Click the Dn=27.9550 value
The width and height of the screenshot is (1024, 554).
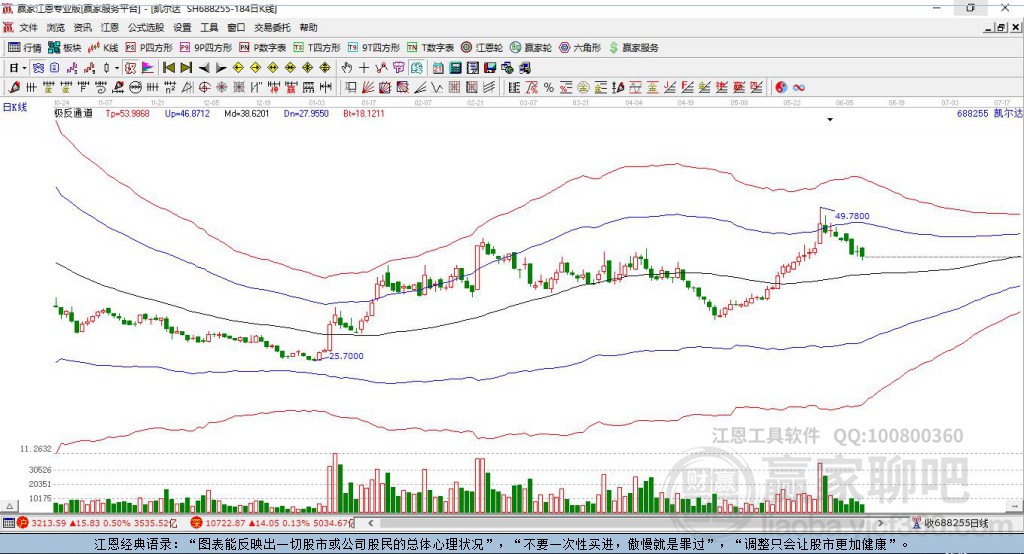pos(306,113)
